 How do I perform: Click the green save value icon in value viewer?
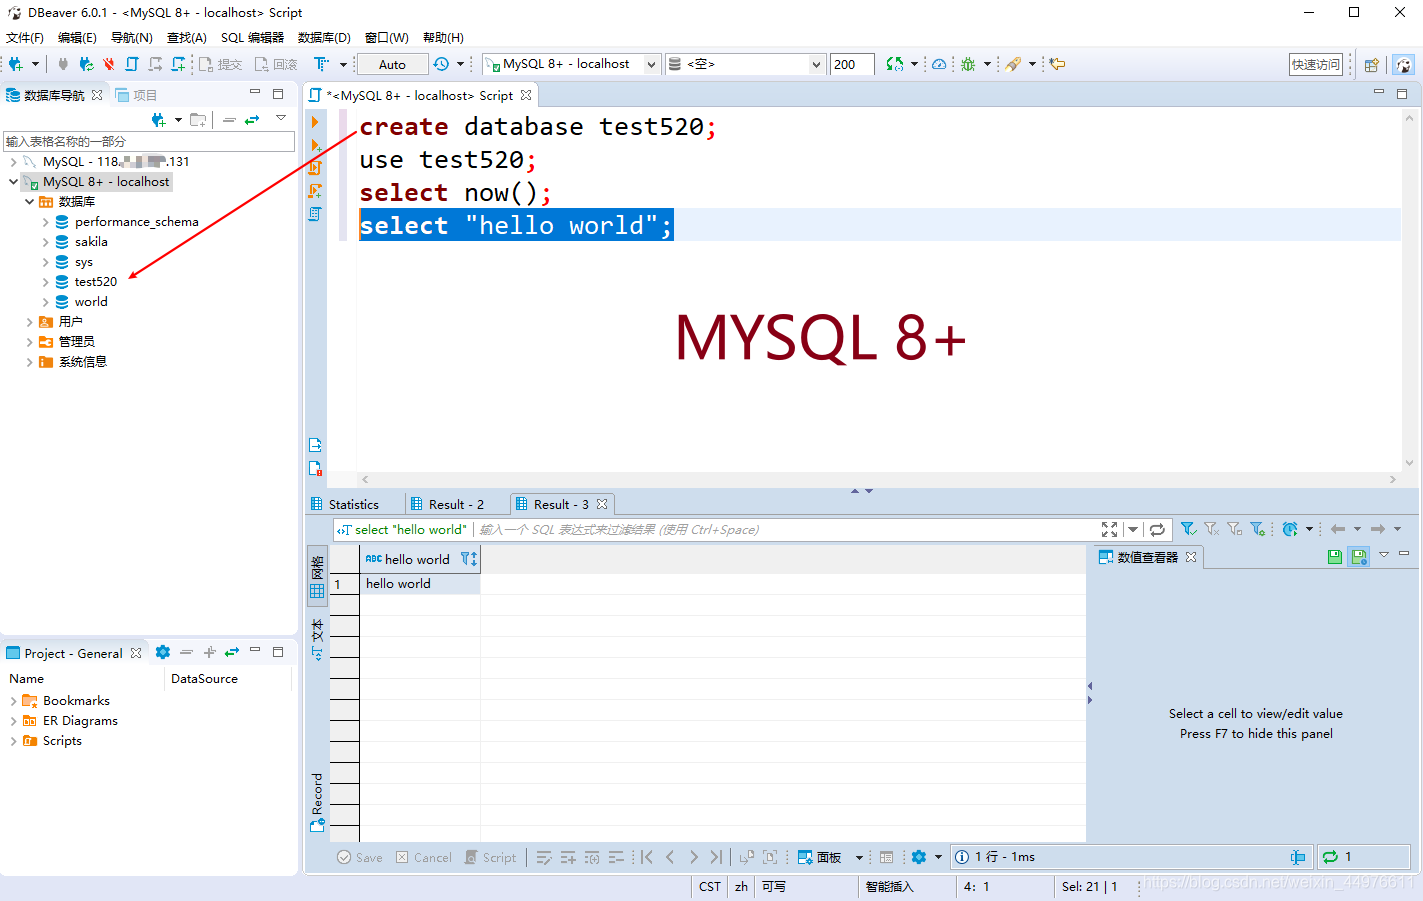(1334, 557)
